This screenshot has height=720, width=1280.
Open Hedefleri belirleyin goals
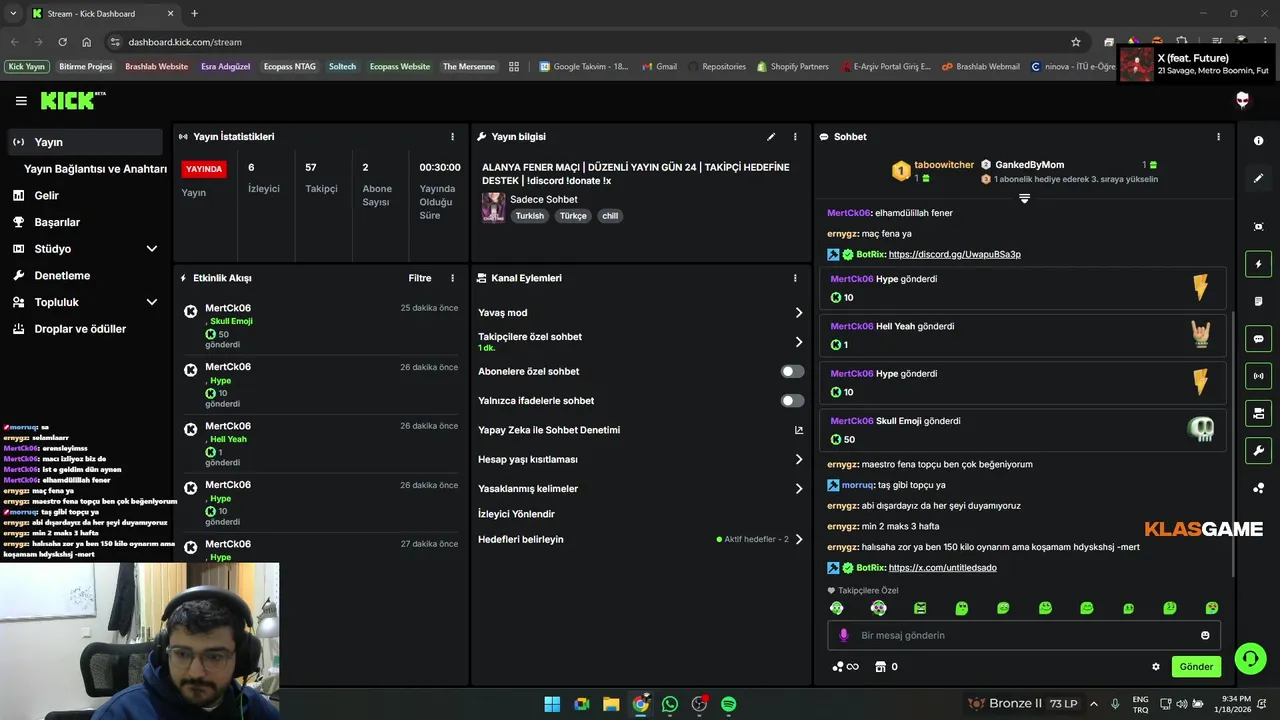(x=640, y=539)
